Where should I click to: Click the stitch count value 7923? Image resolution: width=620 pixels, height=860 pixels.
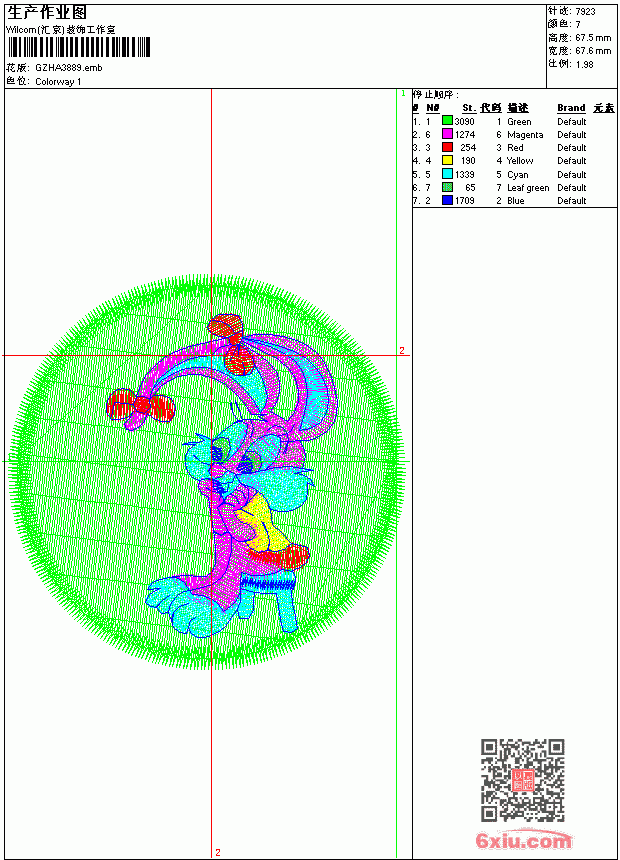[x=585, y=12]
